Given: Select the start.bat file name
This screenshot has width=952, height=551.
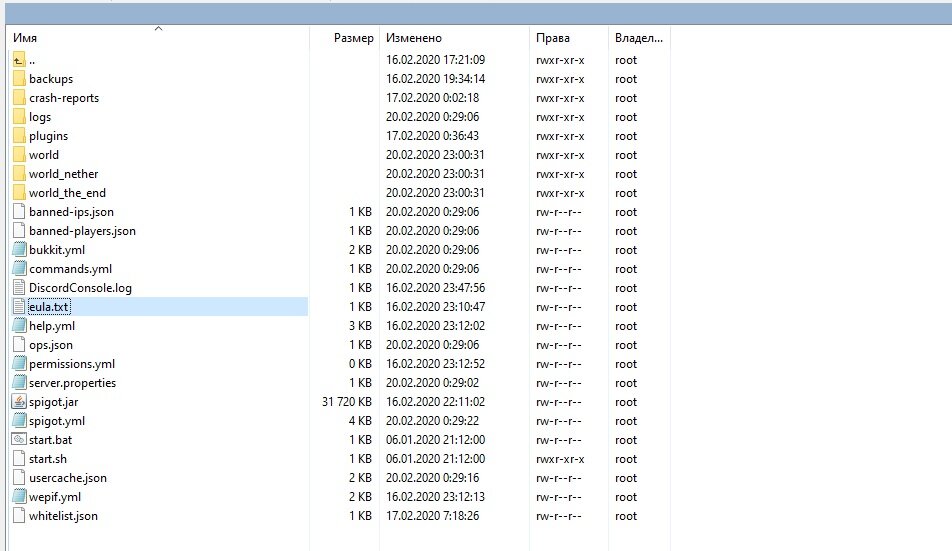Looking at the screenshot, I should tap(50, 440).
